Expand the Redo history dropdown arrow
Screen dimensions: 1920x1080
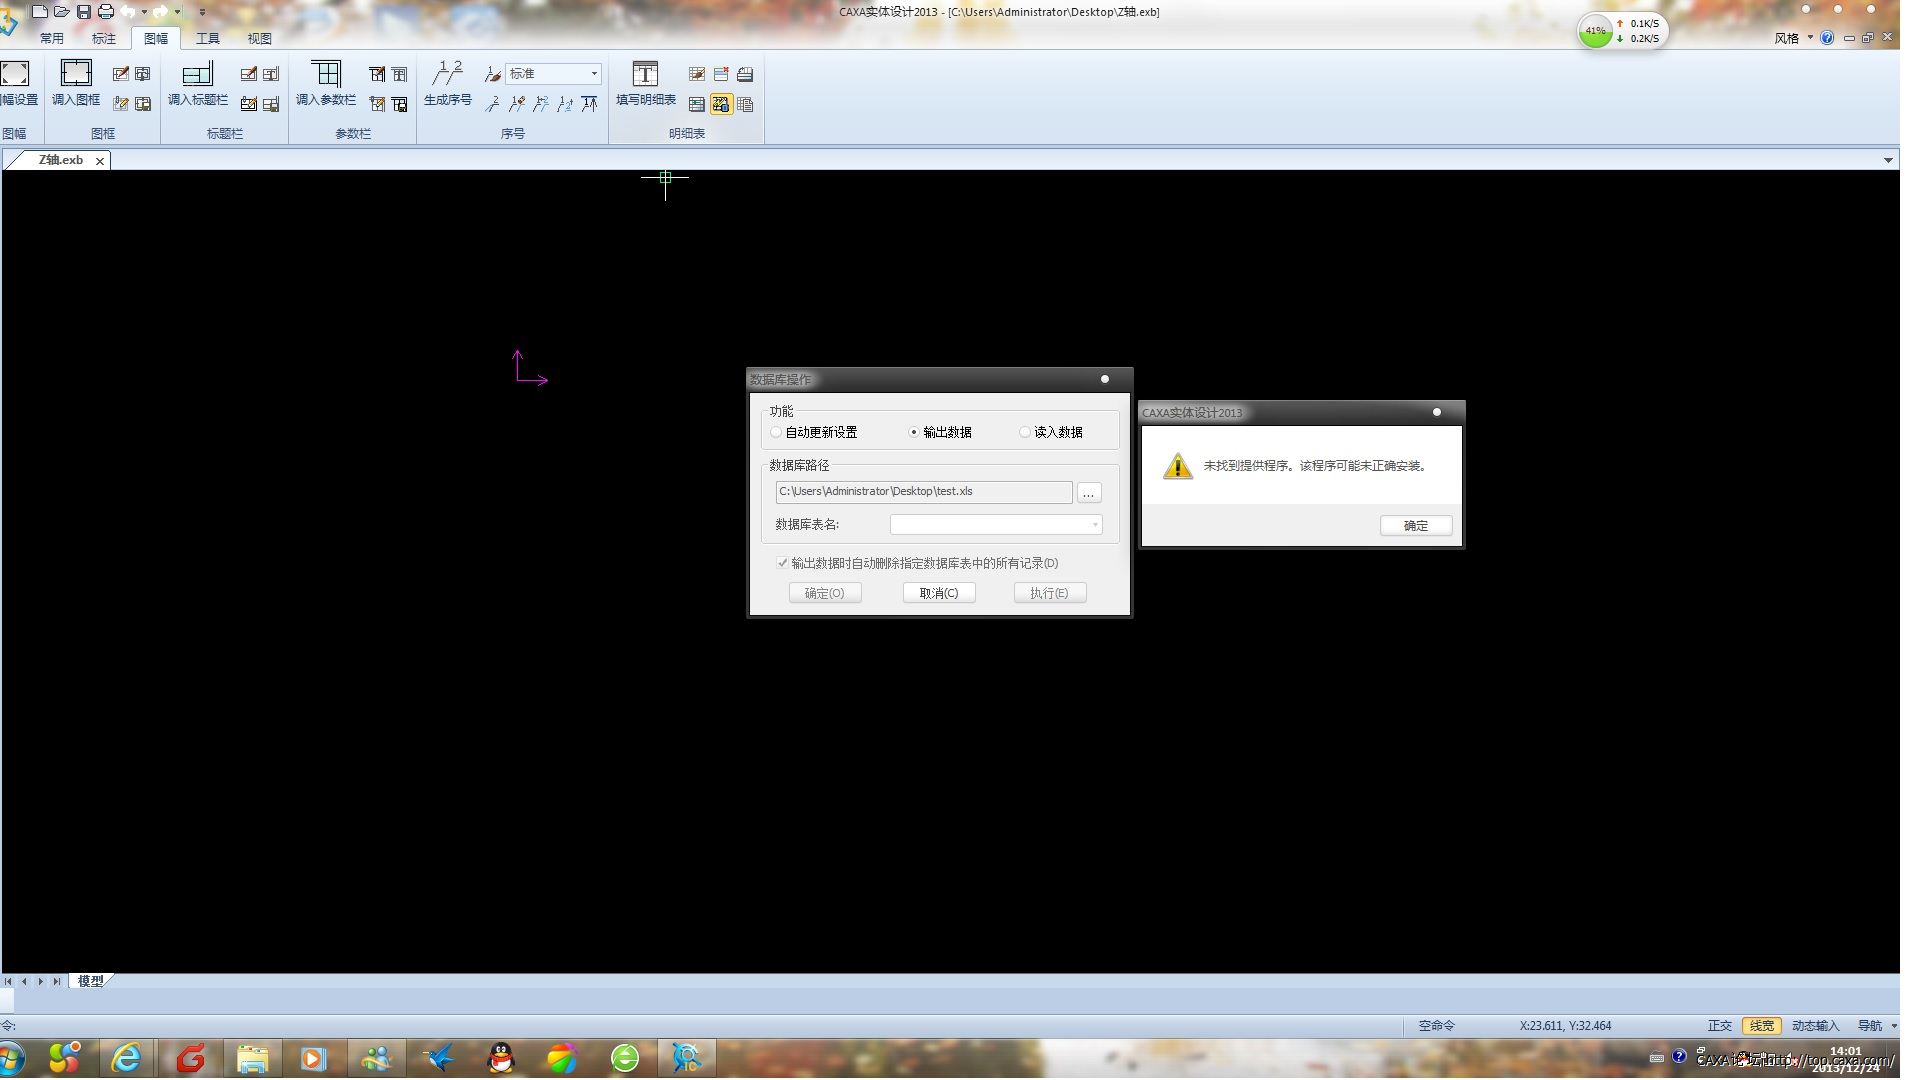point(177,12)
